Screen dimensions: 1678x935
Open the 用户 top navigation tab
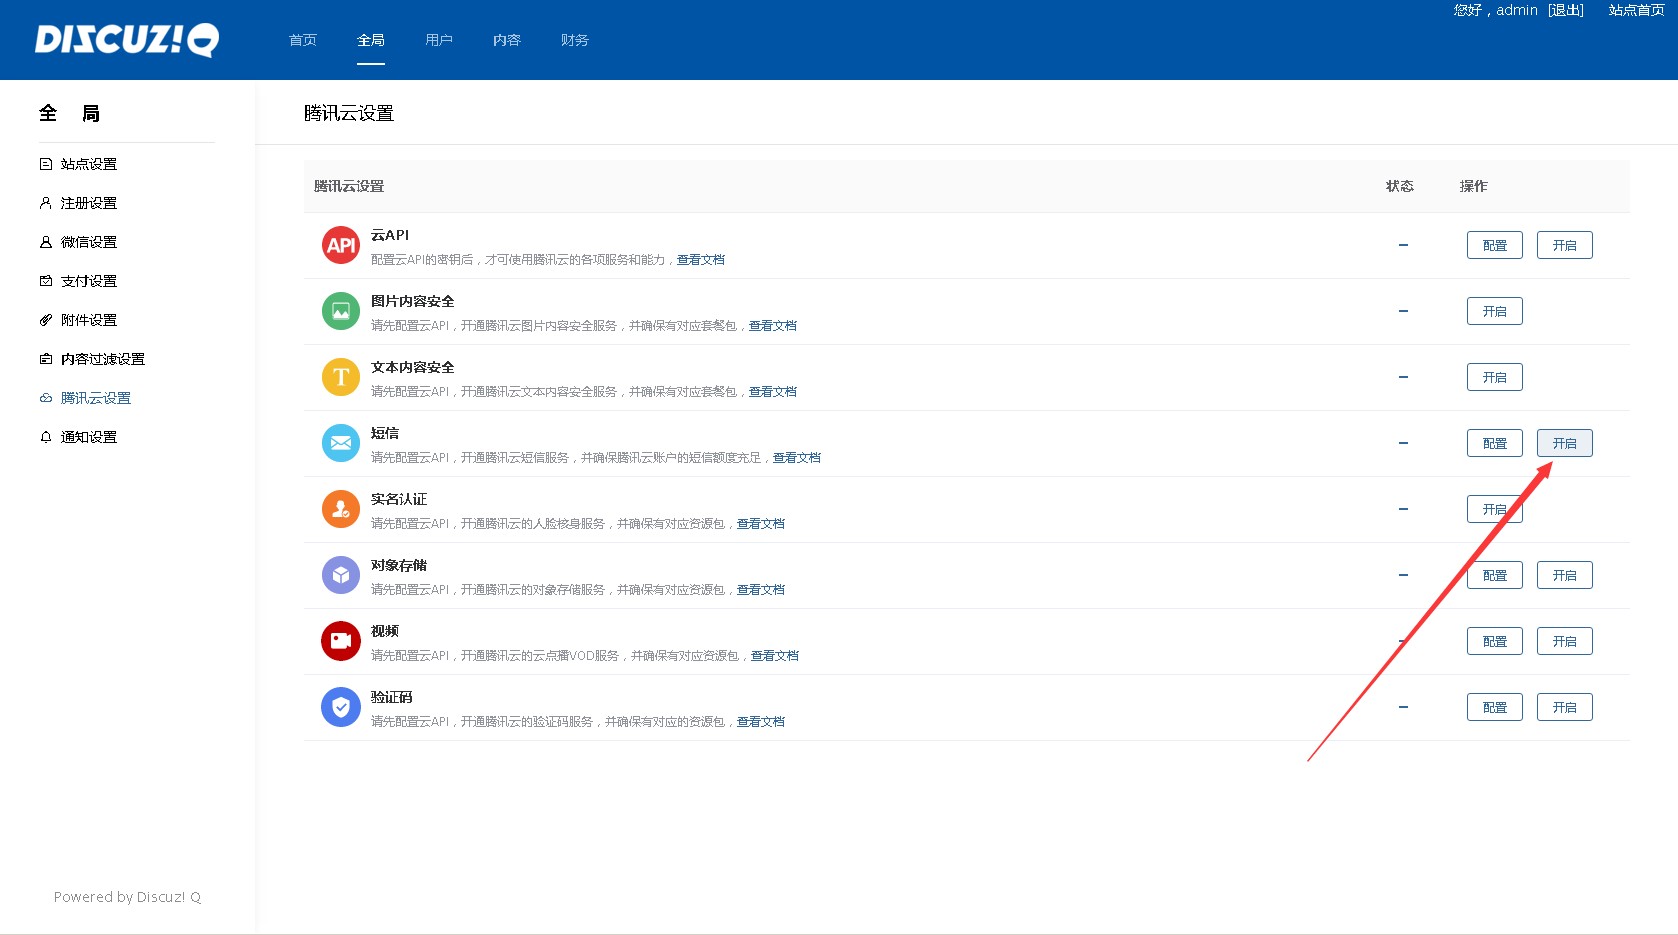pos(439,40)
